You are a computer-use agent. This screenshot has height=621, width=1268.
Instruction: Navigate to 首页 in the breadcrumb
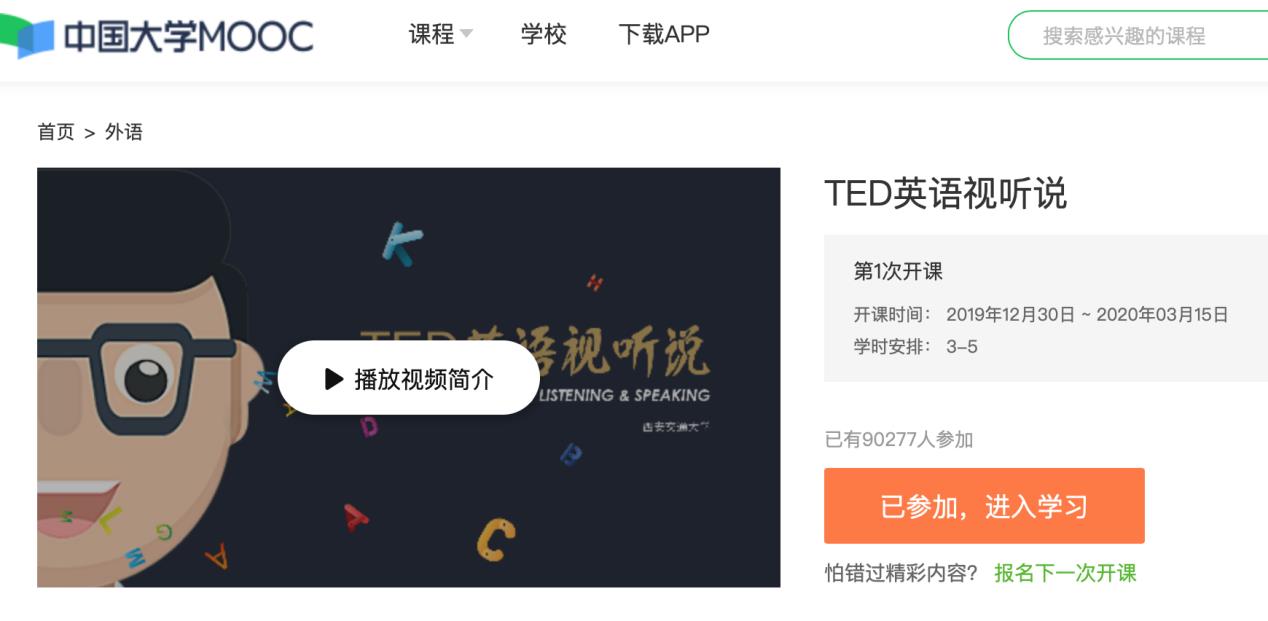(56, 132)
